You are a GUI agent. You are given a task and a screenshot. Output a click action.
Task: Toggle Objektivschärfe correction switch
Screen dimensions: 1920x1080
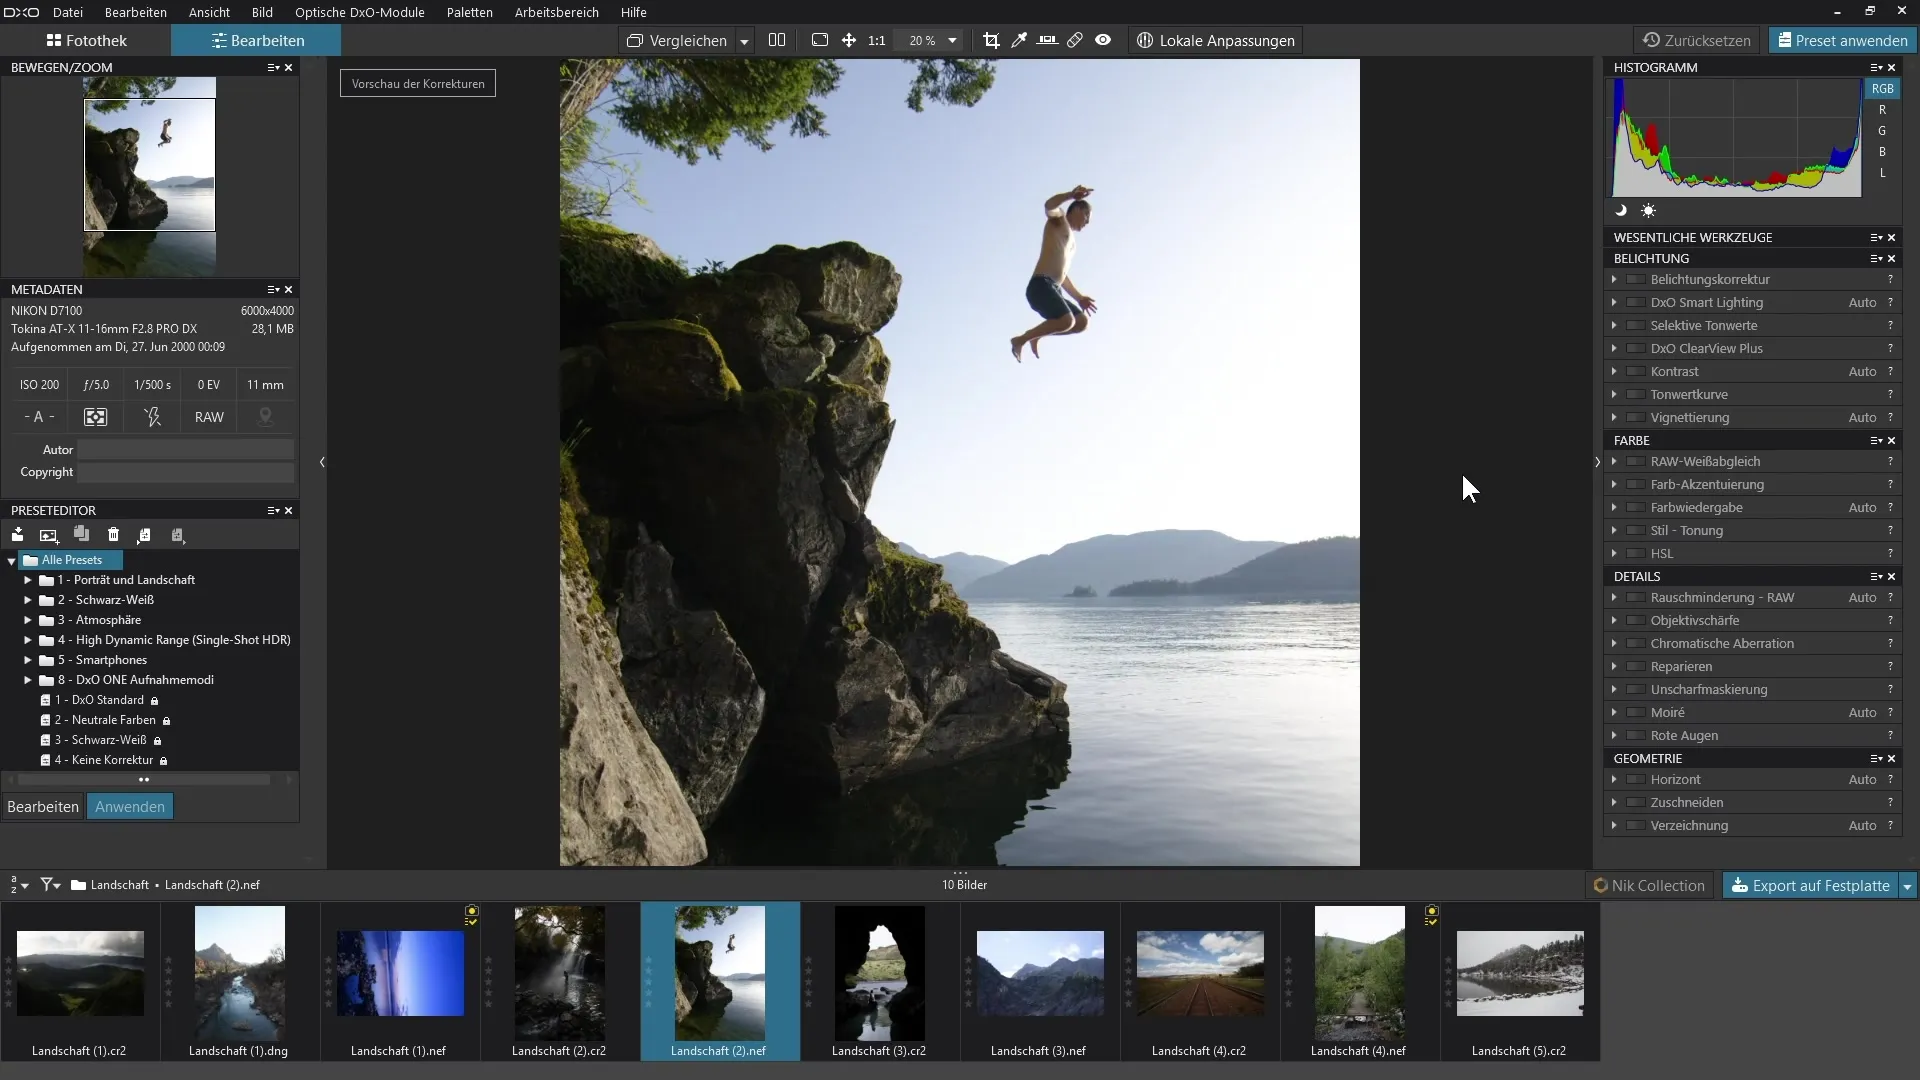pyautogui.click(x=1636, y=621)
